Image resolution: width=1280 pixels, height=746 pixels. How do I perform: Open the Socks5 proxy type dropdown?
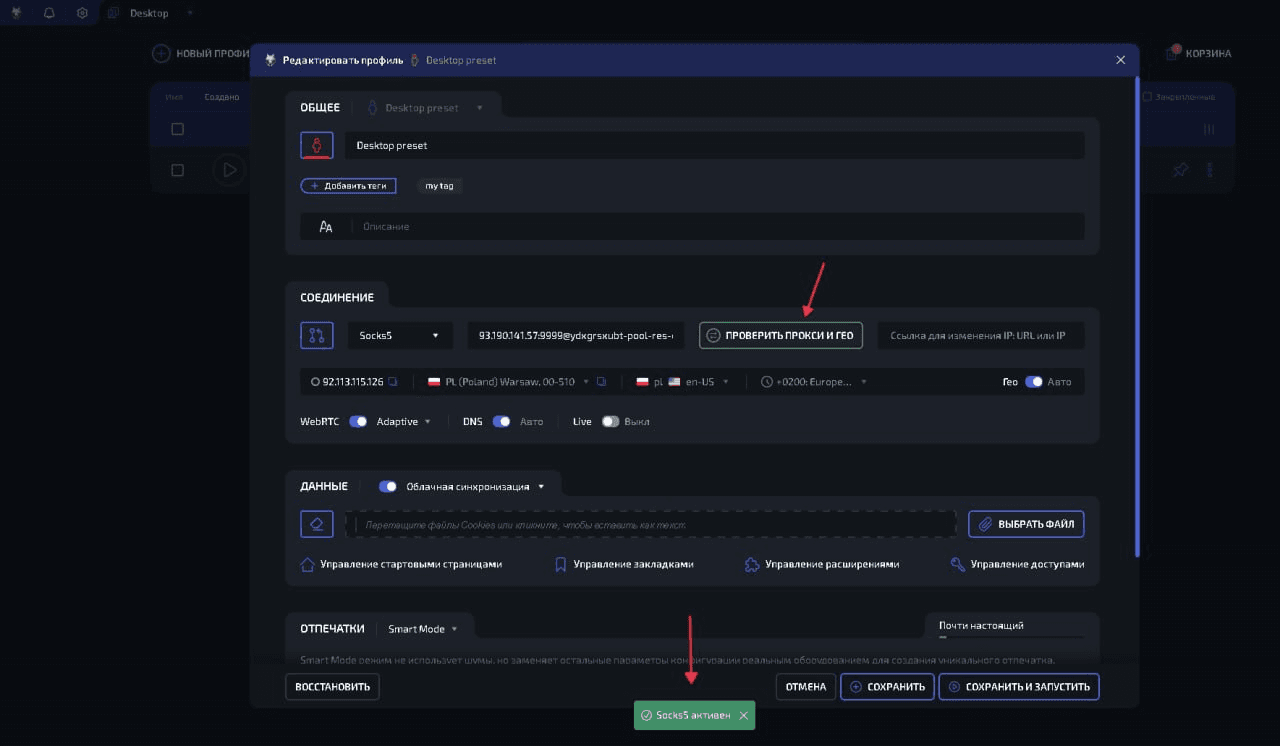(x=398, y=335)
